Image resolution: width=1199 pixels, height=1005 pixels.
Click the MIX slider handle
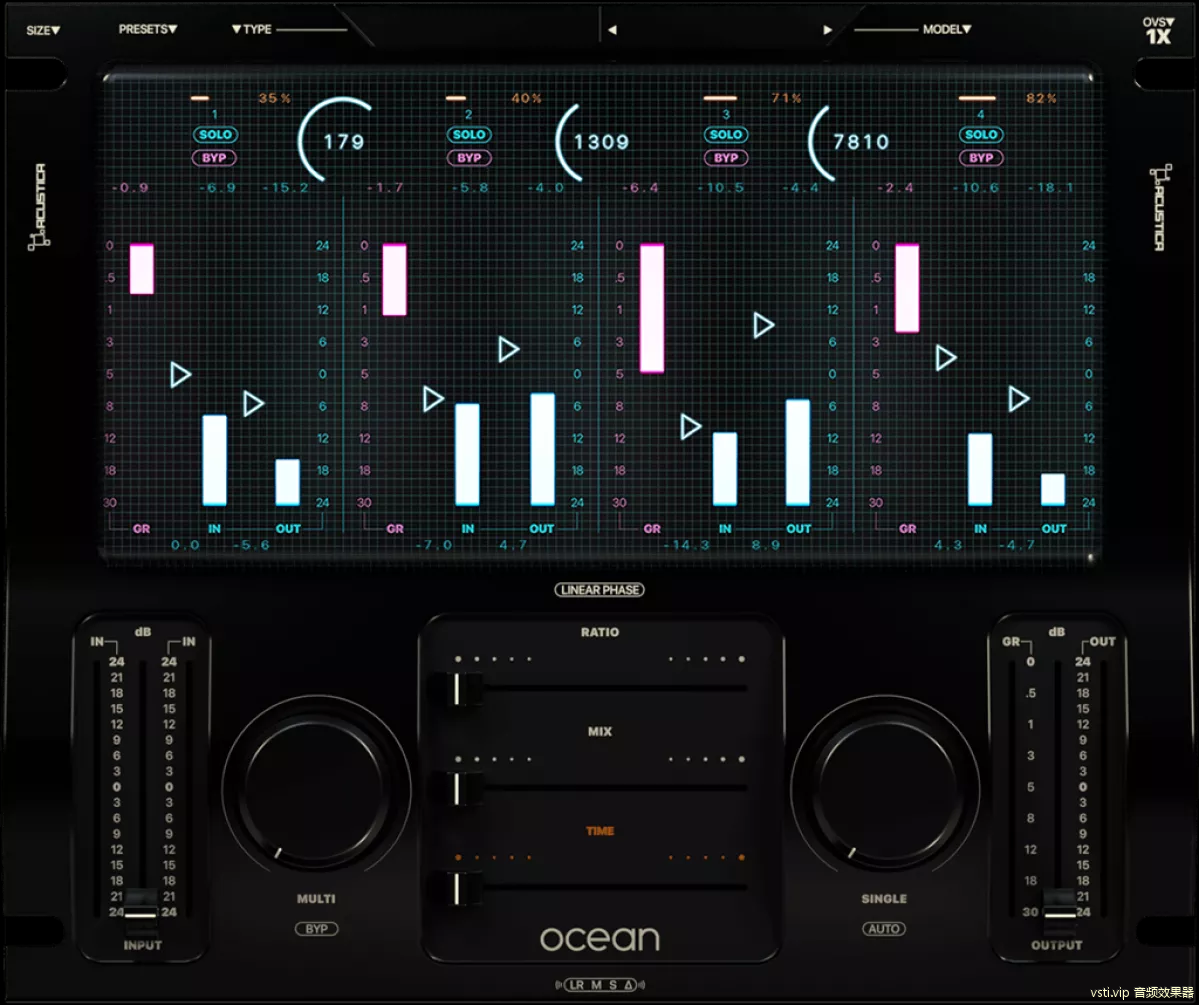coord(457,788)
